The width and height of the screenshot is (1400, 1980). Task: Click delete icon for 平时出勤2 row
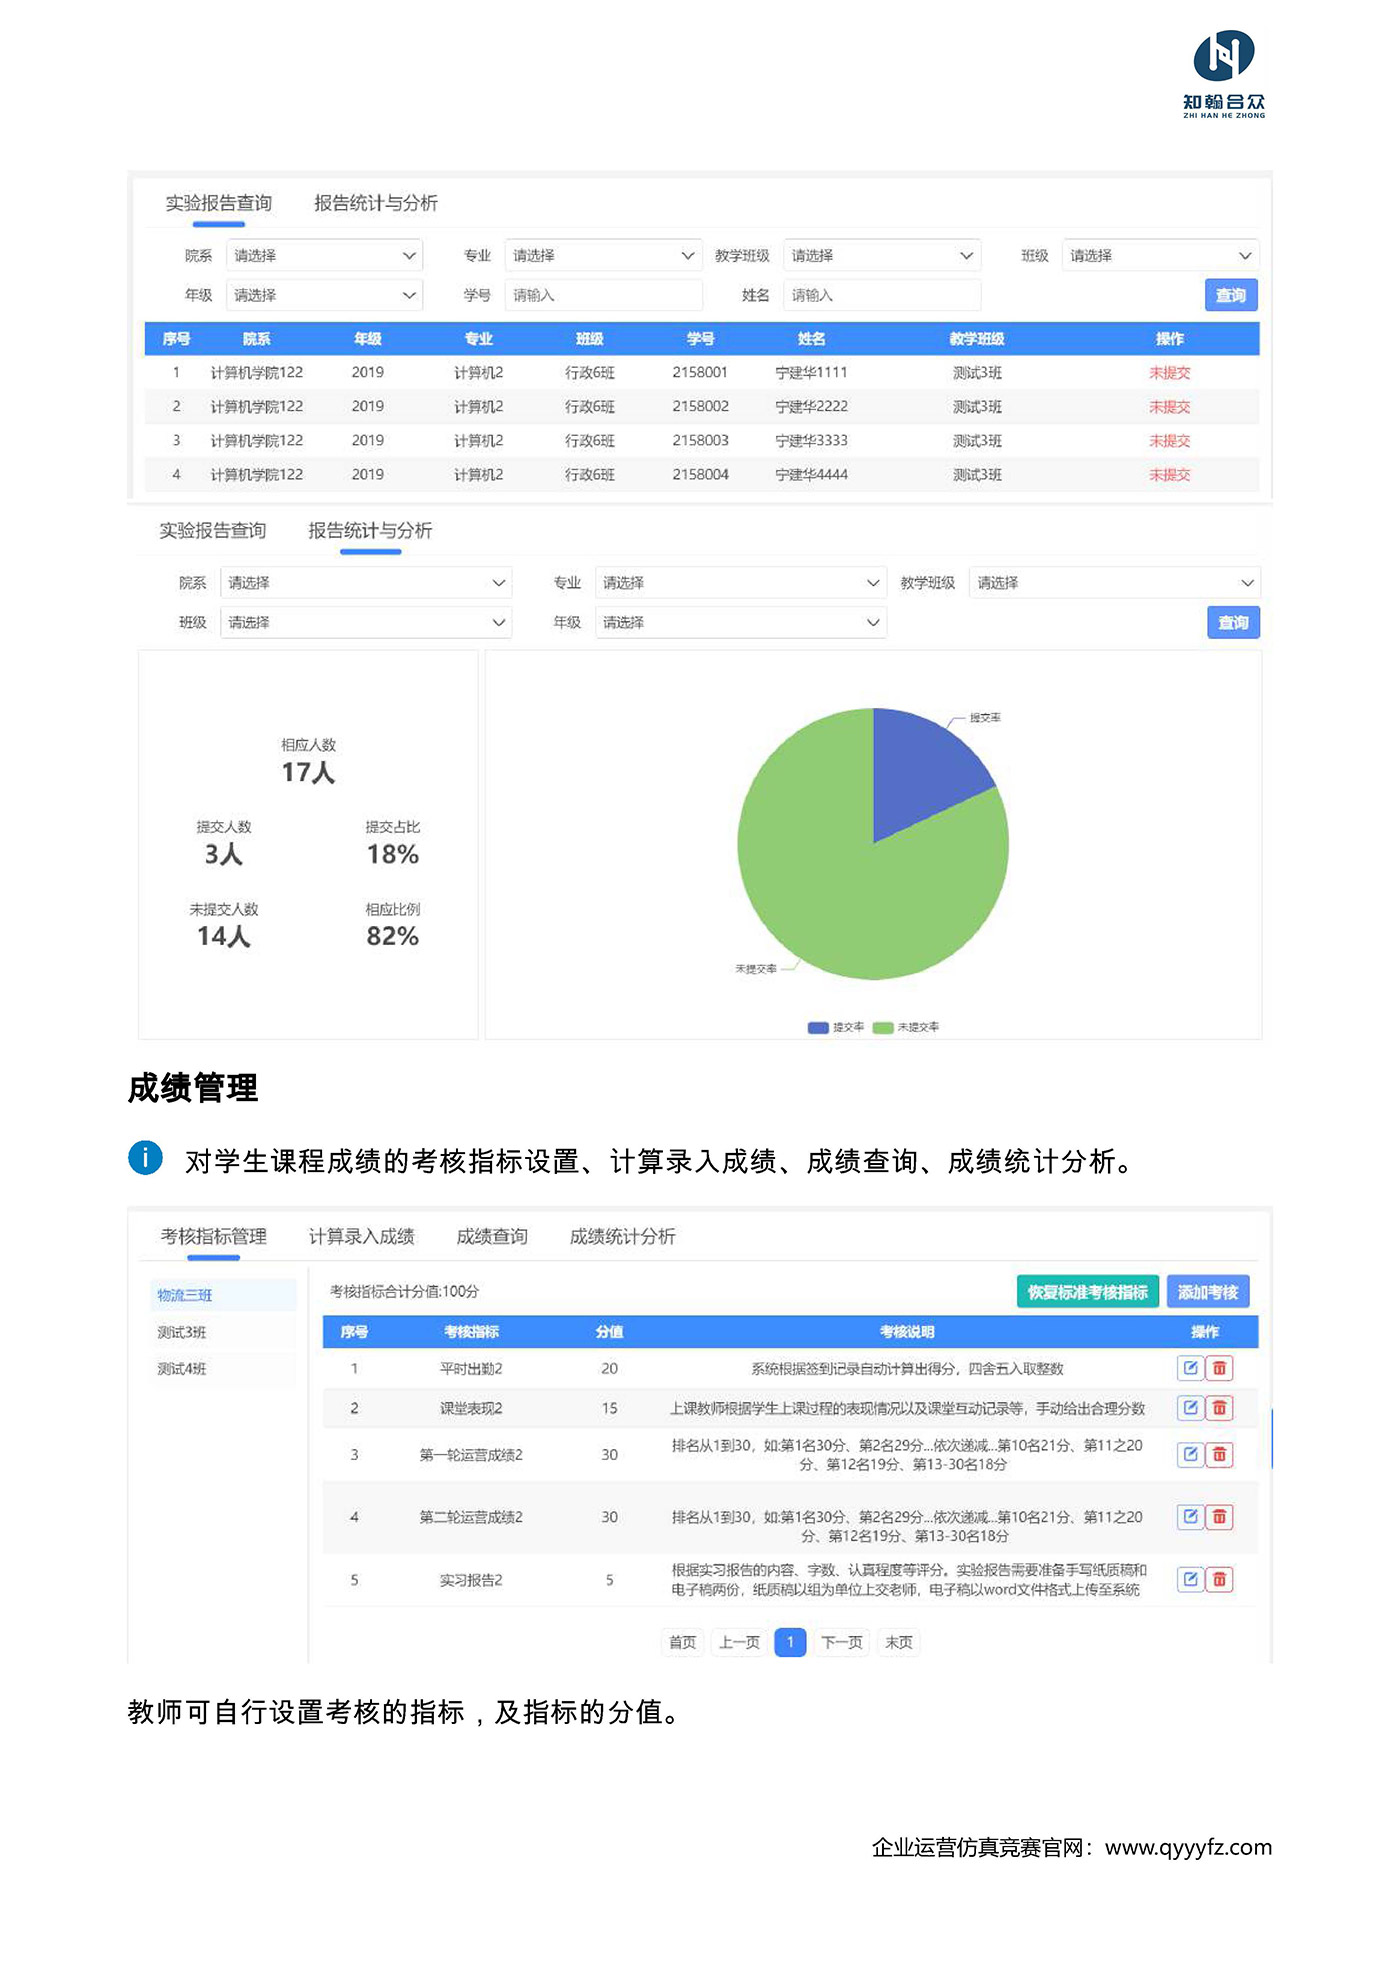click(1219, 1368)
